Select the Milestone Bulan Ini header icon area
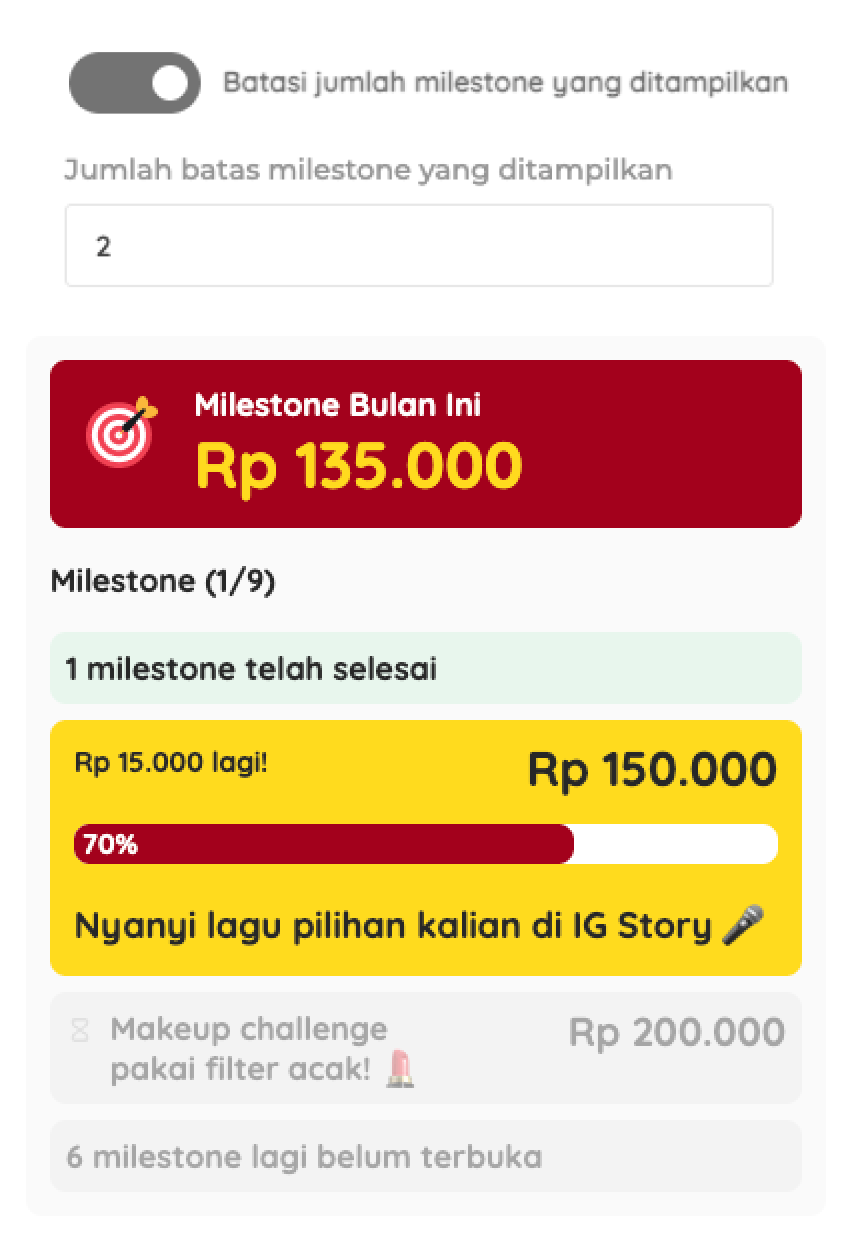 (x=120, y=434)
